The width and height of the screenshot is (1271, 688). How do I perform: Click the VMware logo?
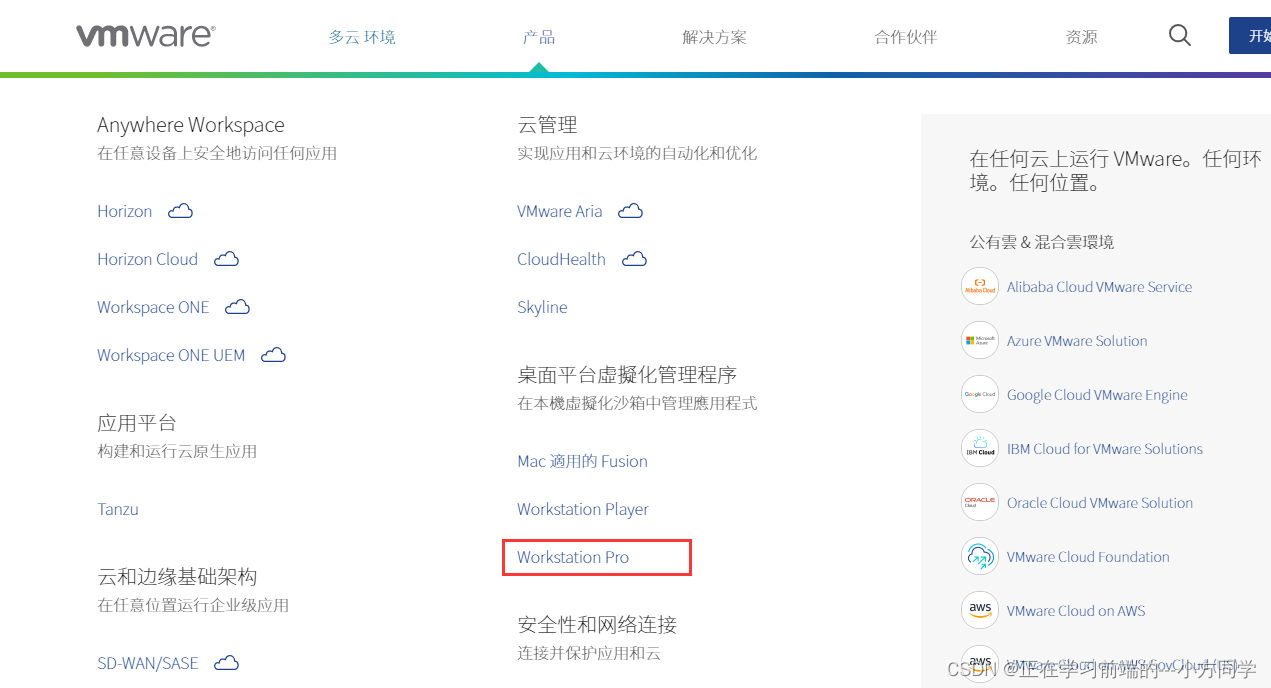click(x=146, y=36)
